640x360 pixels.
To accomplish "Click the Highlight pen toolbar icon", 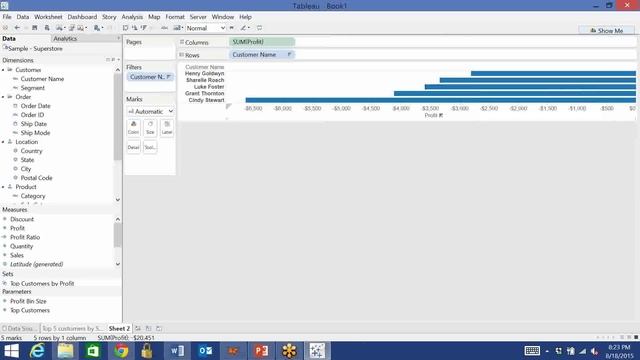I will (x=244, y=28).
